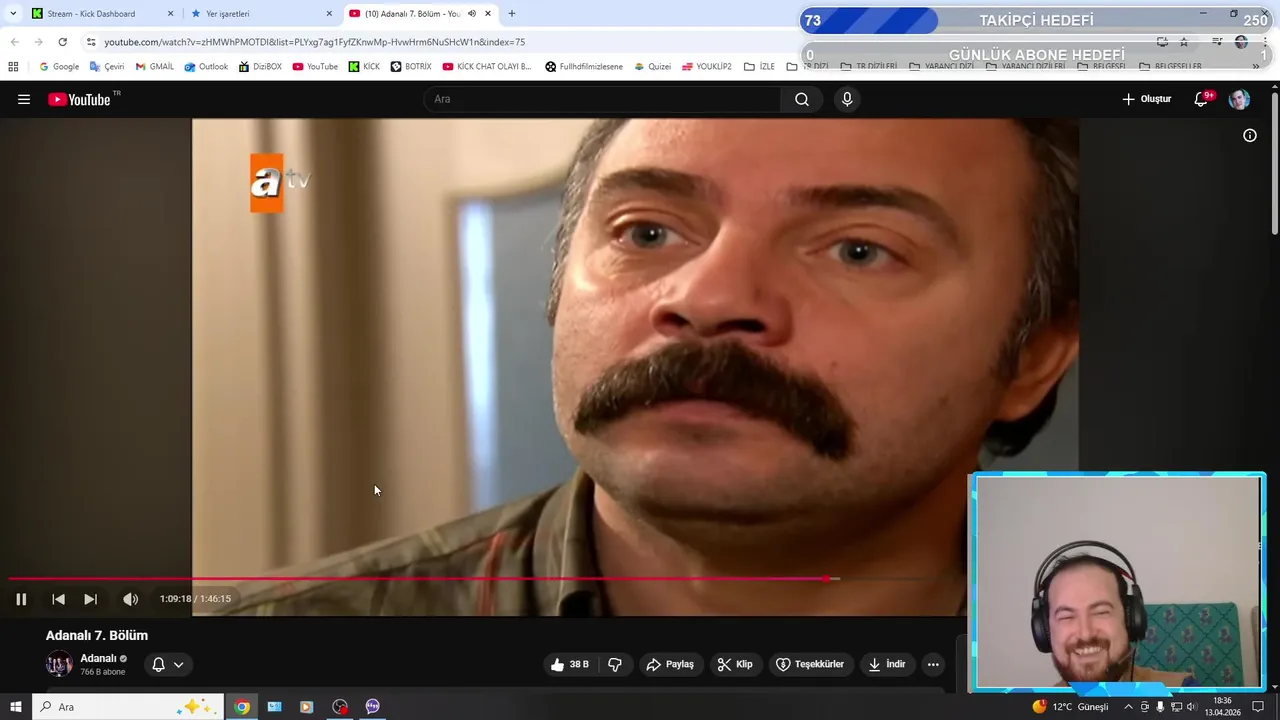The height and width of the screenshot is (720, 1280).
Task: Create a clip with Klip button
Action: click(x=735, y=664)
